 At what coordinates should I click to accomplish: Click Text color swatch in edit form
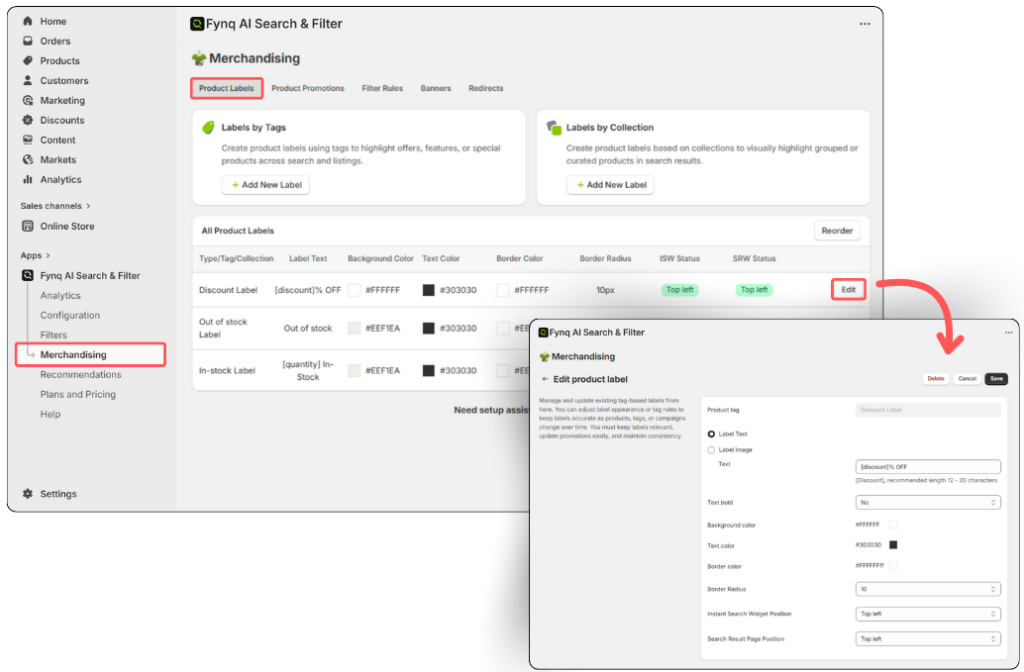[893, 545]
